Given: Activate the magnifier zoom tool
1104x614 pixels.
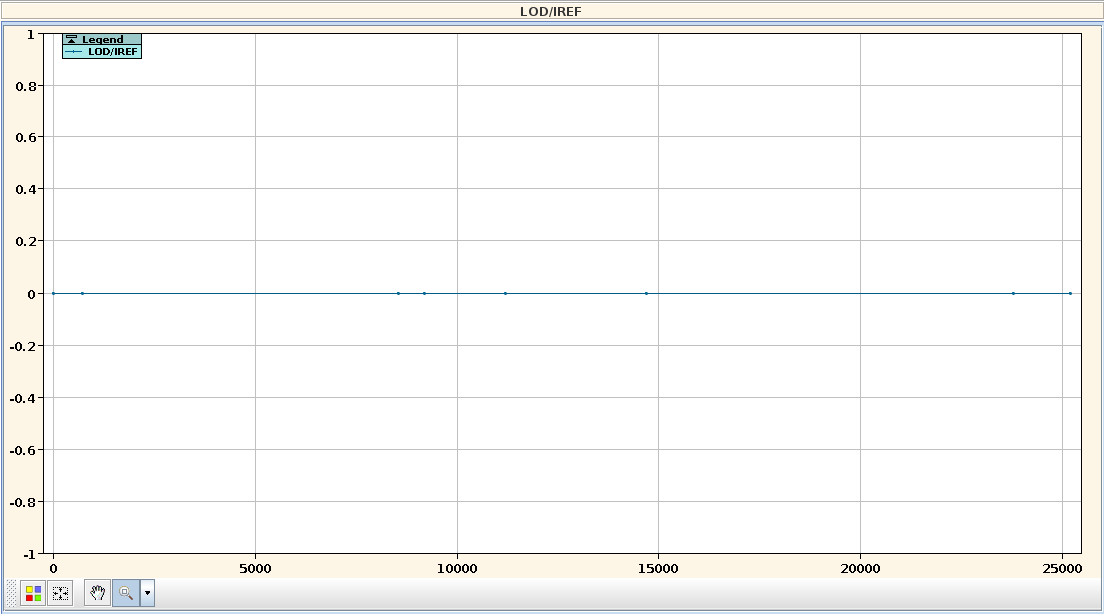Looking at the screenshot, I should pyautogui.click(x=126, y=593).
